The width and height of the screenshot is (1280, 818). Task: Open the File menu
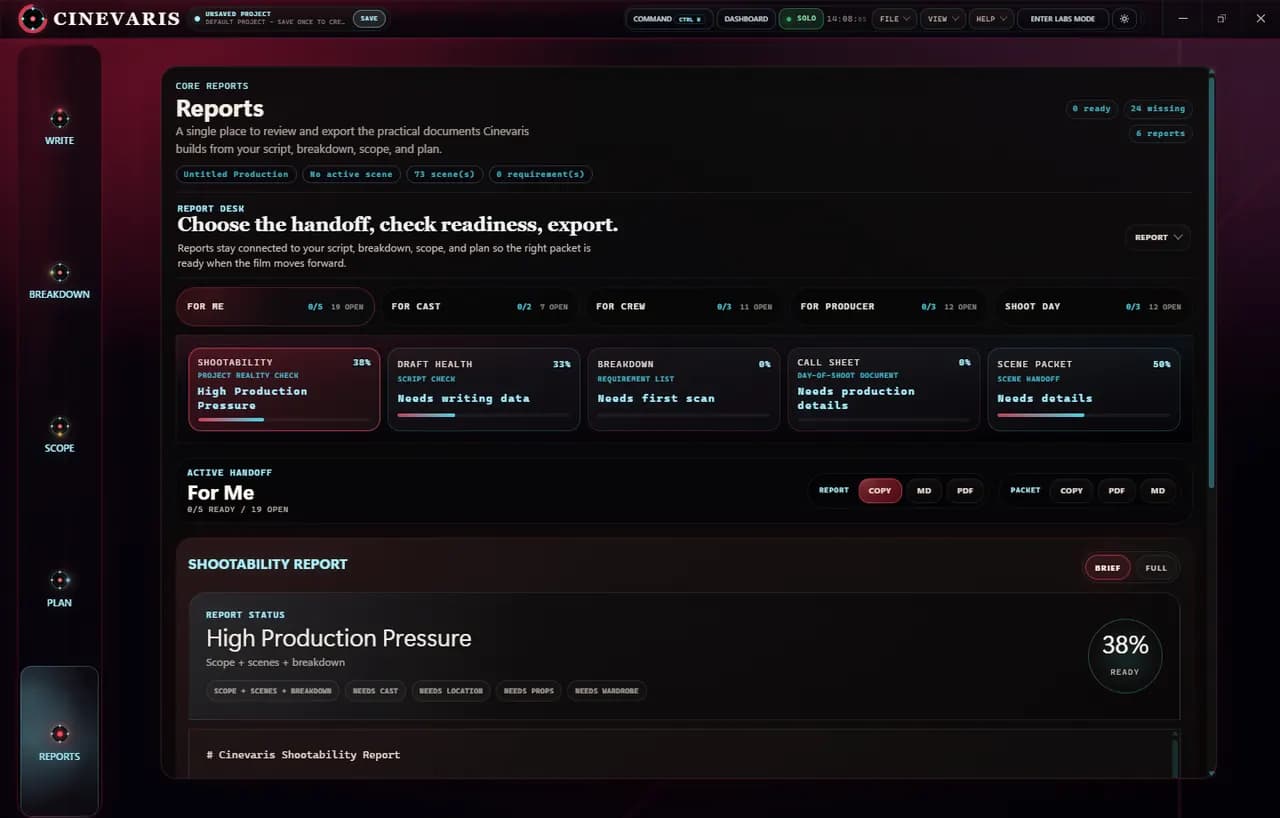[x=894, y=18]
